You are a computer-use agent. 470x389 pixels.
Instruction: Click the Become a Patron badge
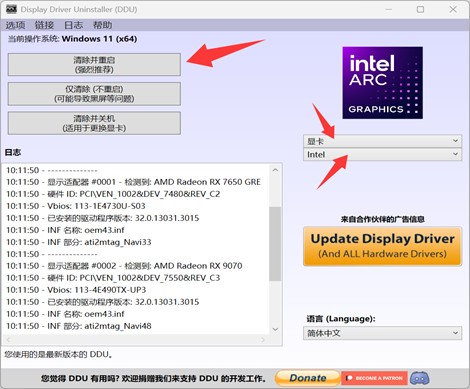click(x=374, y=378)
